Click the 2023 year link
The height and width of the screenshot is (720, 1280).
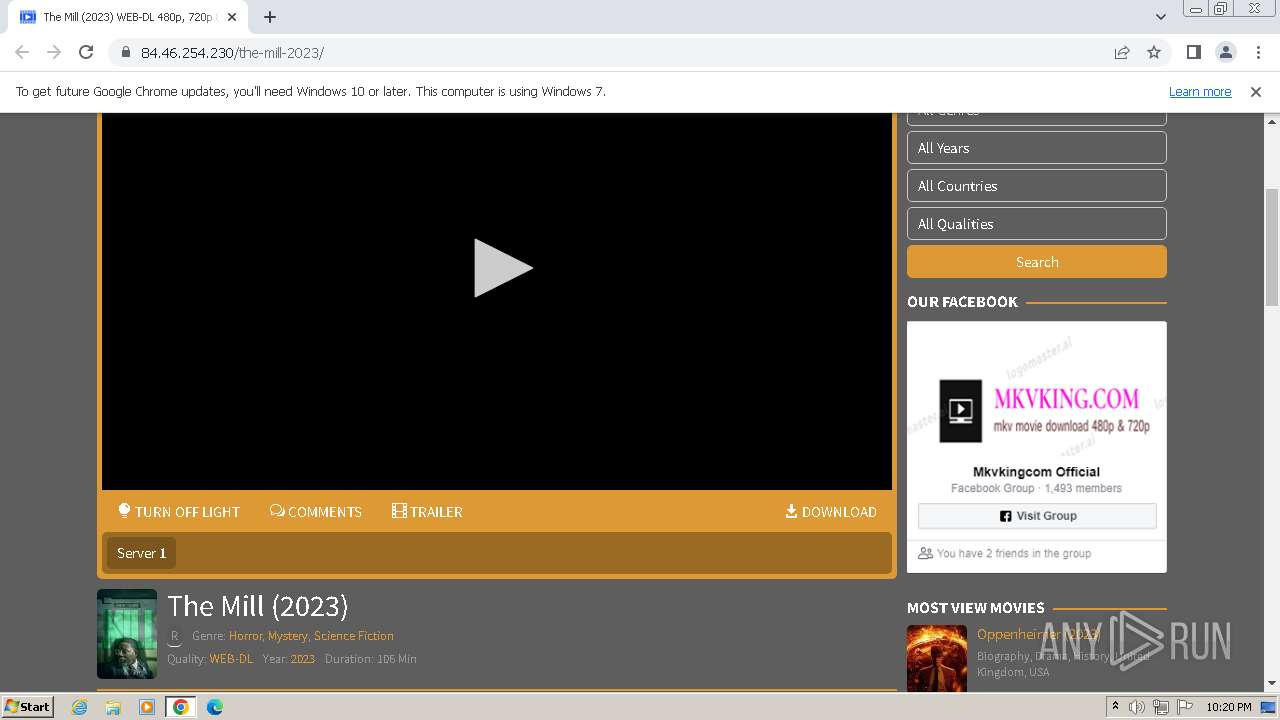coord(302,659)
